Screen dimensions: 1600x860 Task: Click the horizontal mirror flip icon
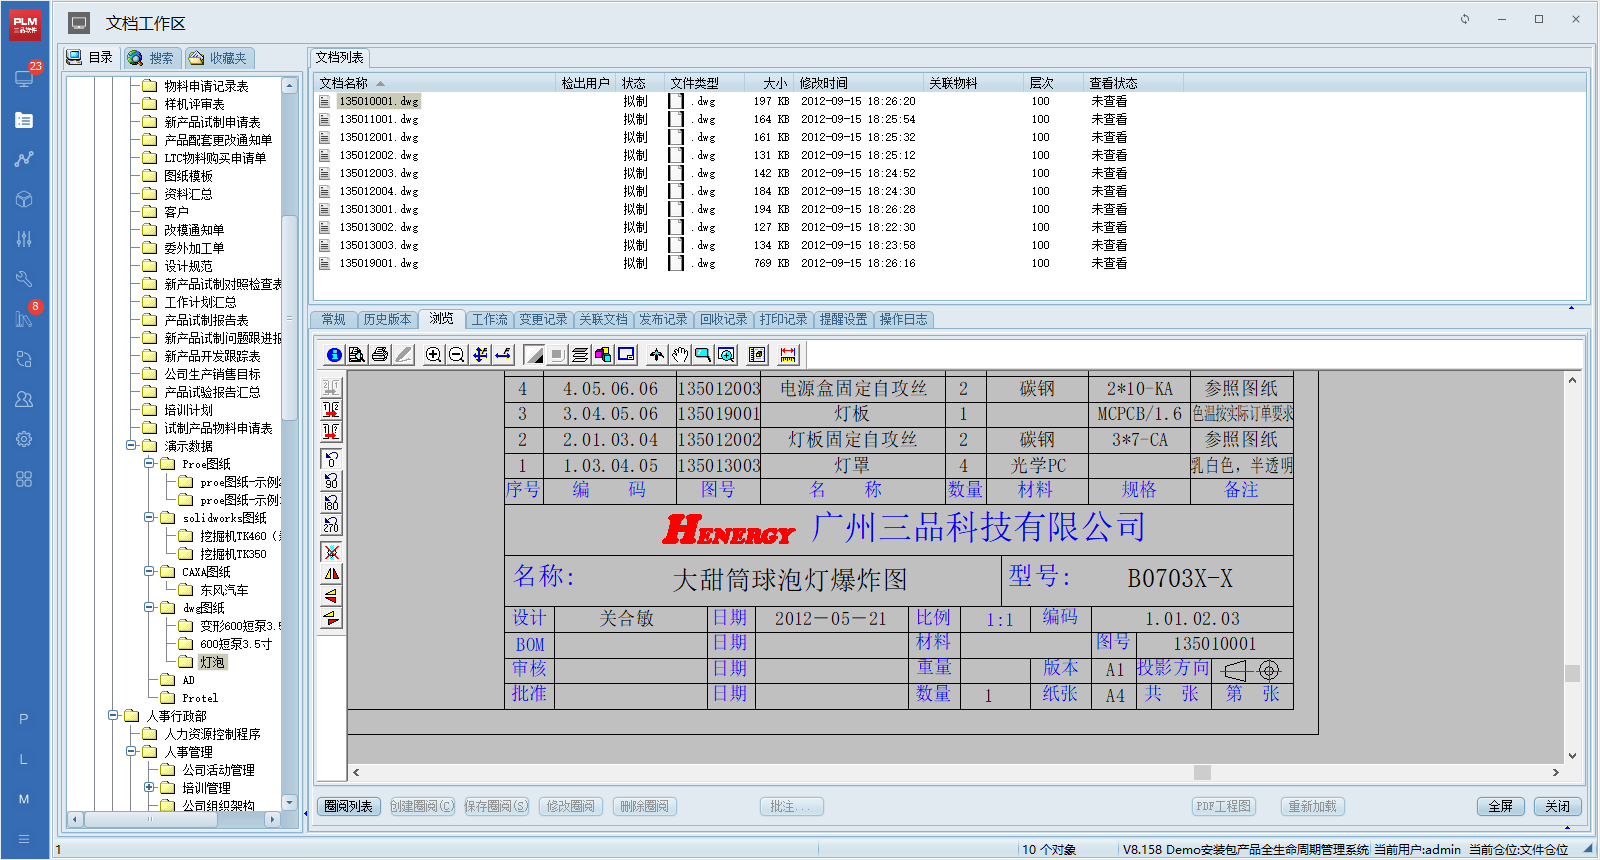[331, 574]
